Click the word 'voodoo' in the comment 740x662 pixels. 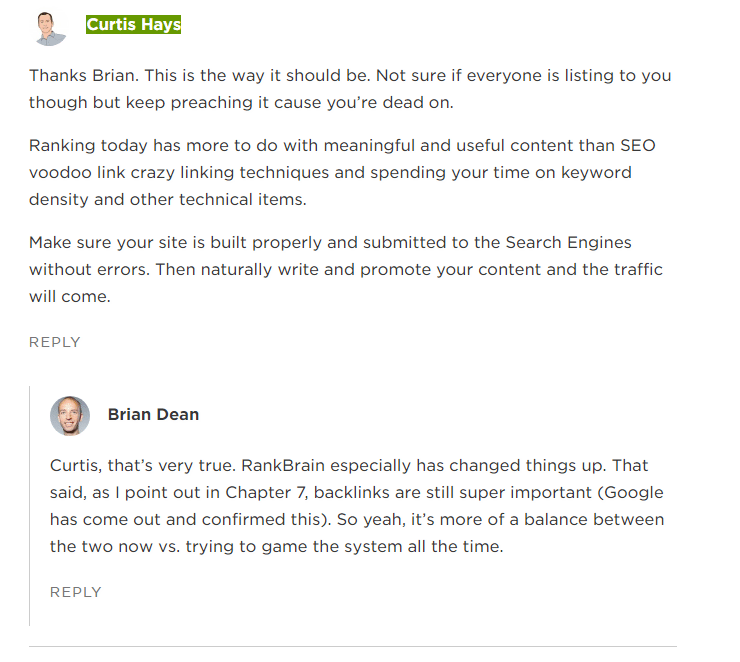point(60,173)
